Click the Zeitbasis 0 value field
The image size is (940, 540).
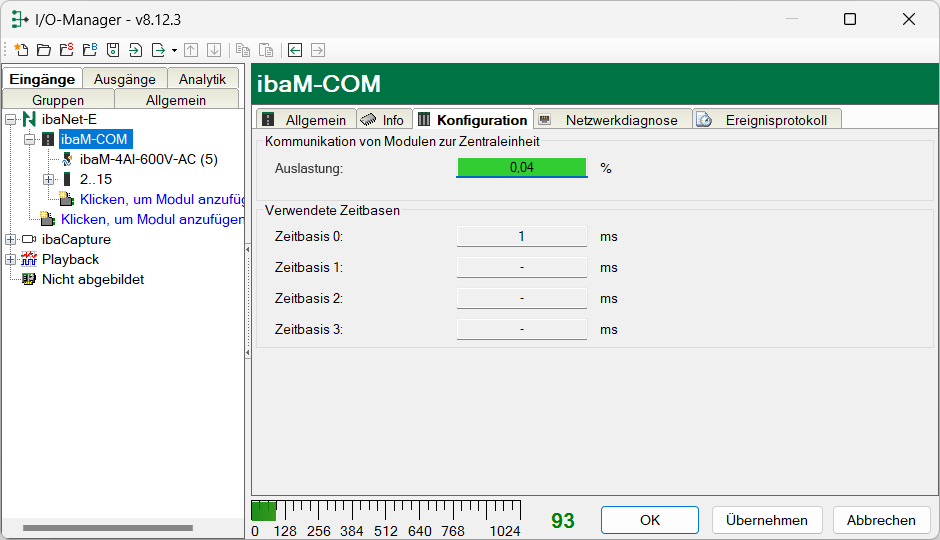tap(522, 236)
